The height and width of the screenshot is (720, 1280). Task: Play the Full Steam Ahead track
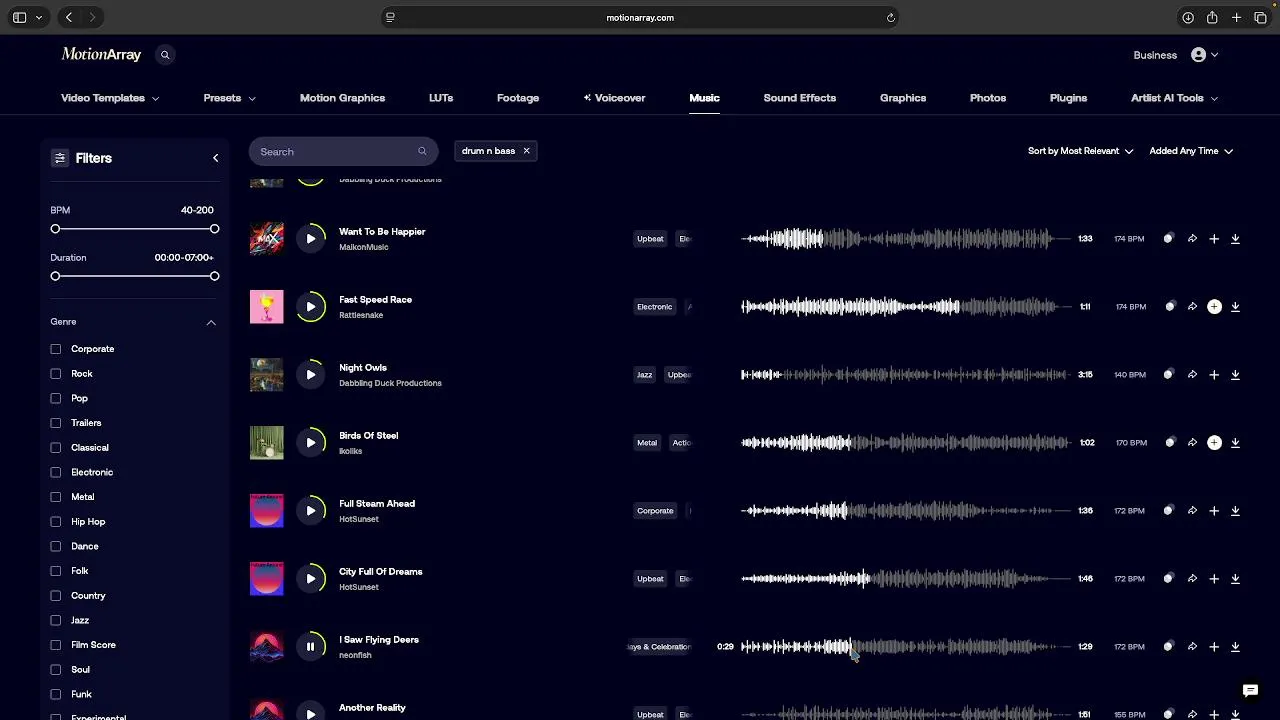point(310,511)
